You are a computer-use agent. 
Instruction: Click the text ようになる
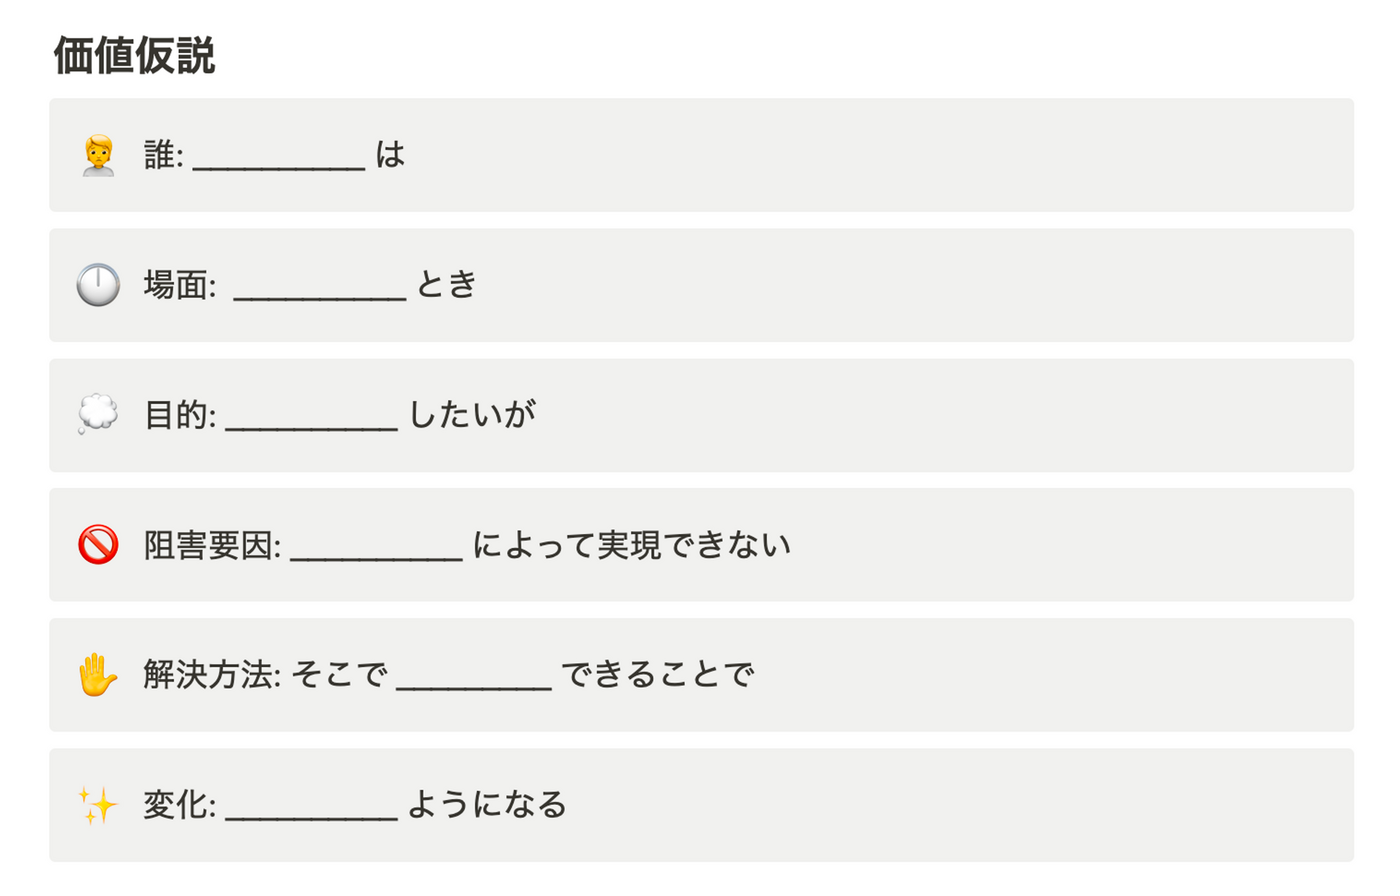[x=487, y=805]
